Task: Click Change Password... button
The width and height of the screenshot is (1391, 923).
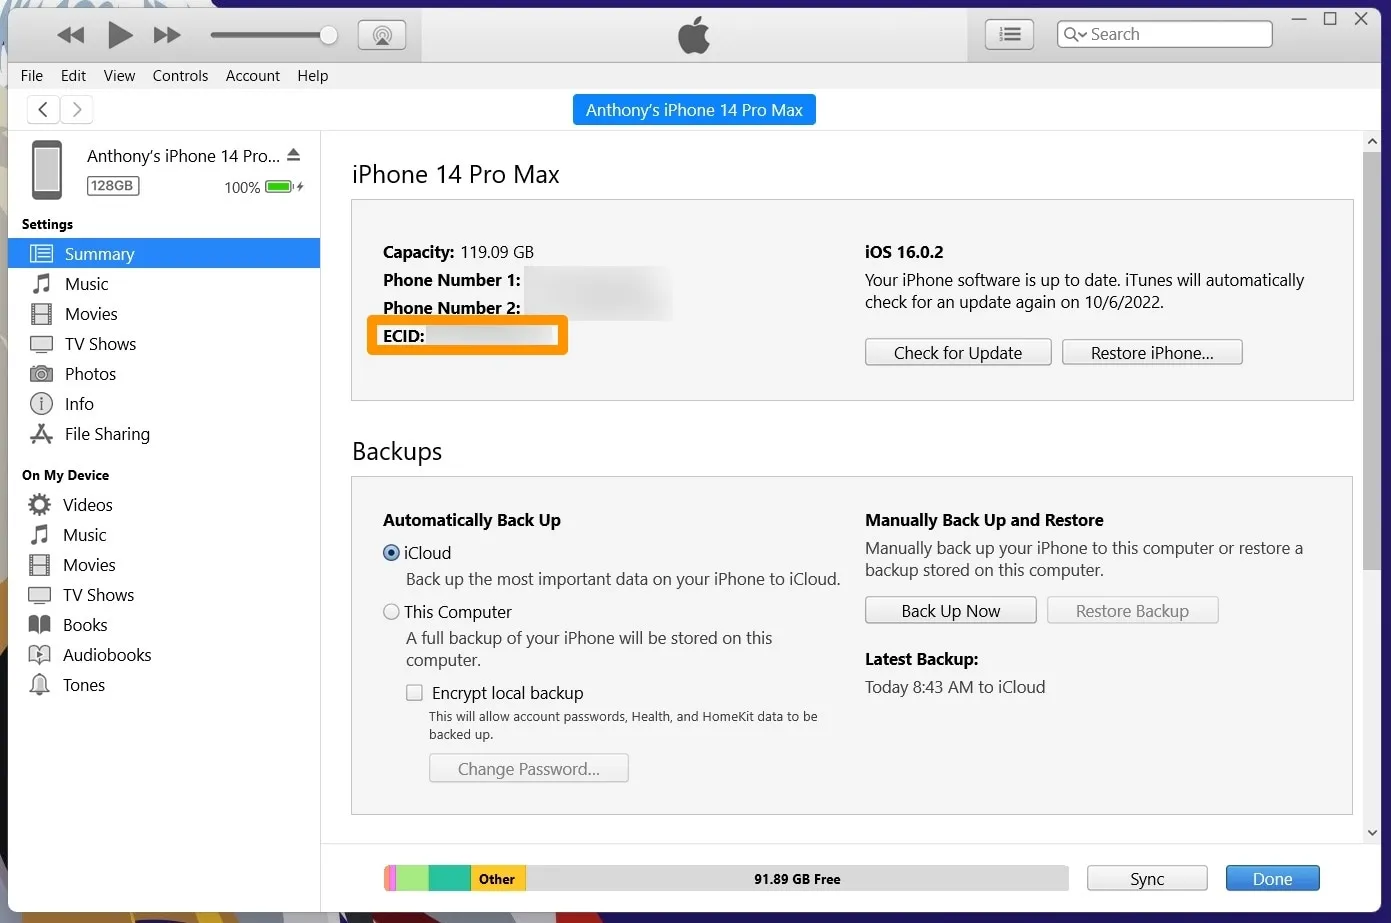Action: (x=529, y=768)
